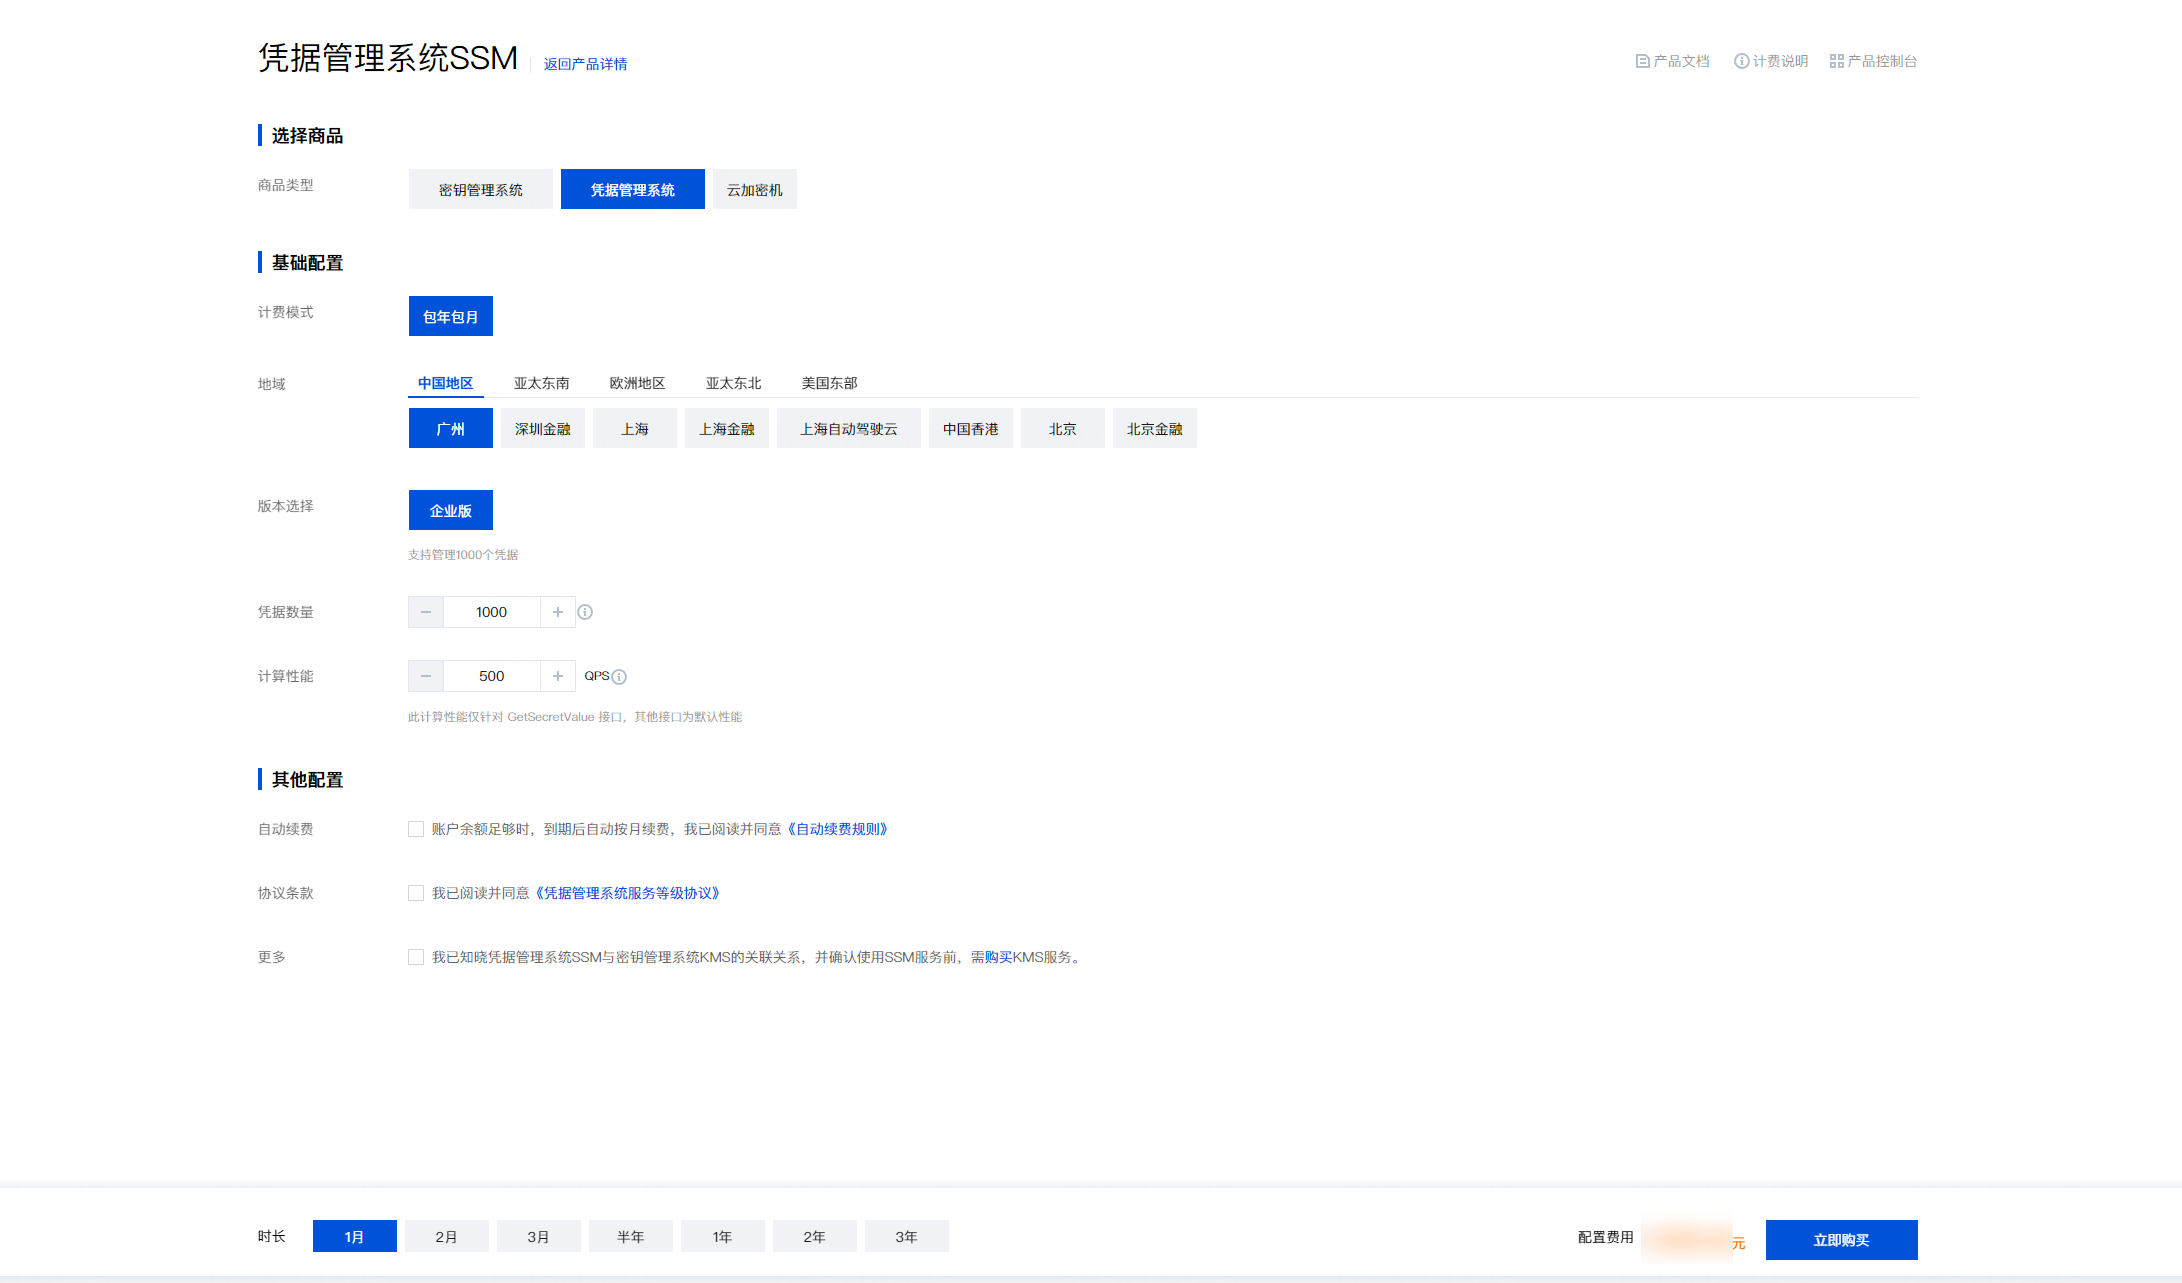This screenshot has height=1283, width=2182.
Task: Switch to the 亚太东南 region tab
Action: [541, 383]
